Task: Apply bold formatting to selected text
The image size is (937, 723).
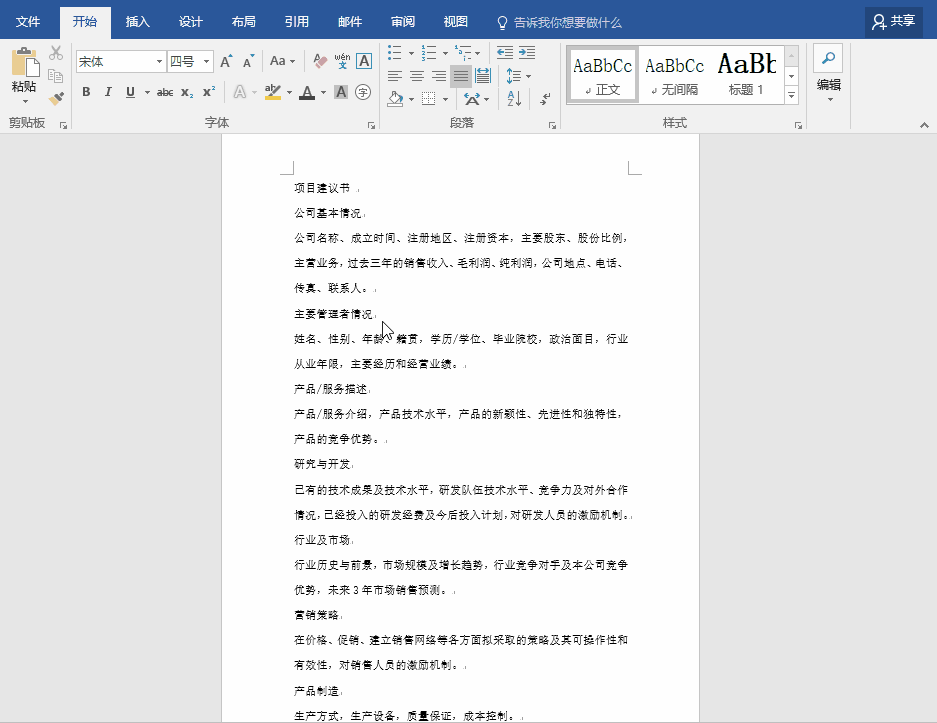Action: (86, 92)
